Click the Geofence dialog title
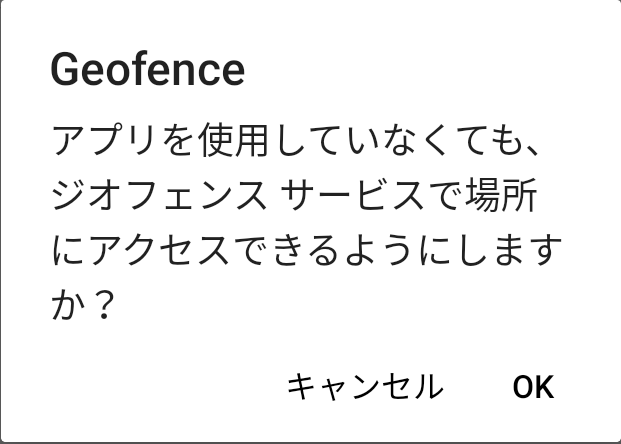621x444 pixels. point(146,70)
